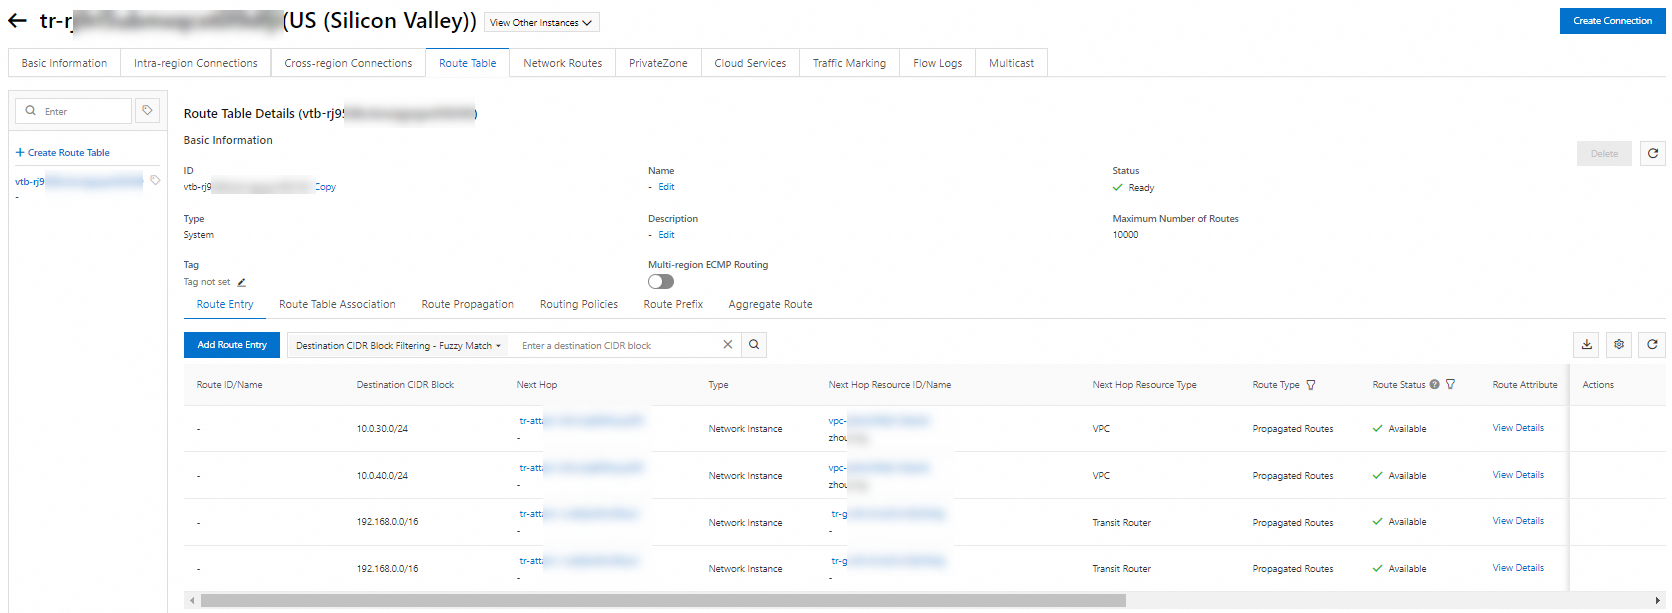The width and height of the screenshot is (1672, 613).
Task: Click the horizontal scrollbar under the table
Action: (663, 601)
